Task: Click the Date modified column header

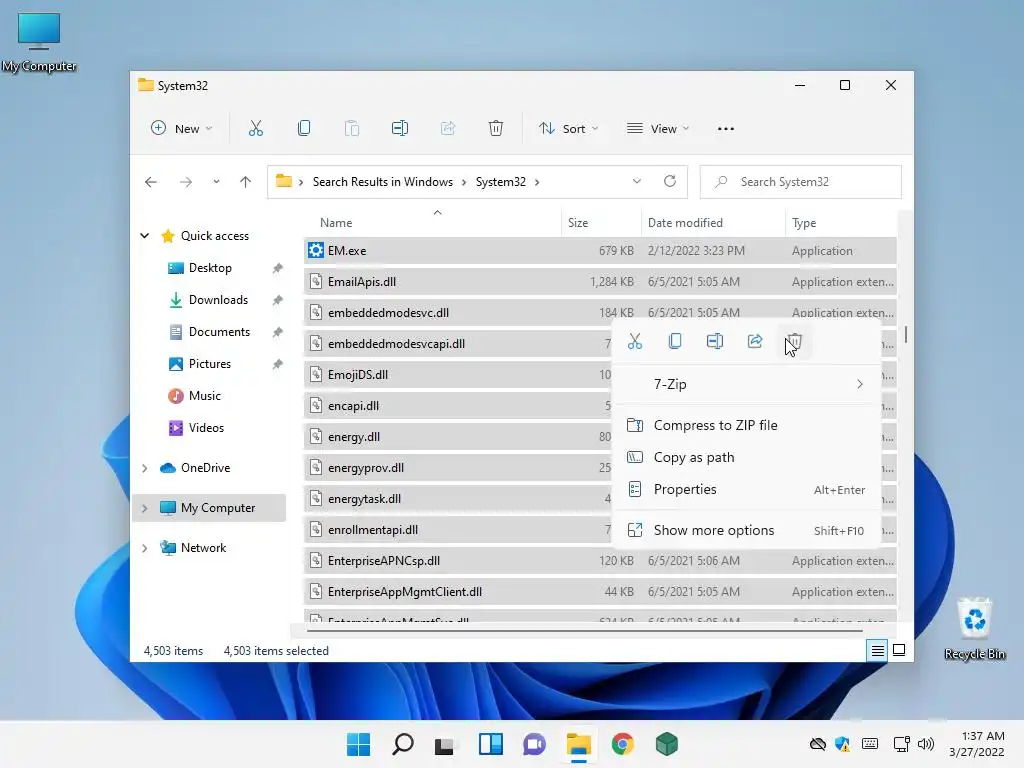Action: 713,223
